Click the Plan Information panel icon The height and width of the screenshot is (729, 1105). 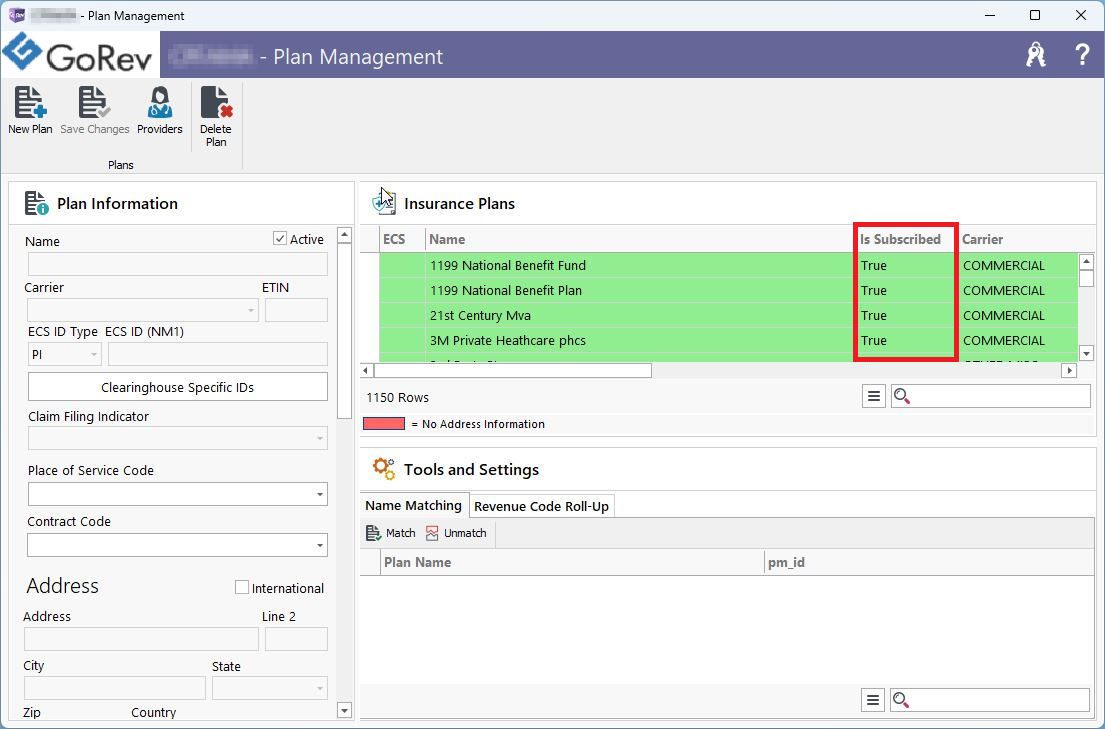[x=37, y=203]
